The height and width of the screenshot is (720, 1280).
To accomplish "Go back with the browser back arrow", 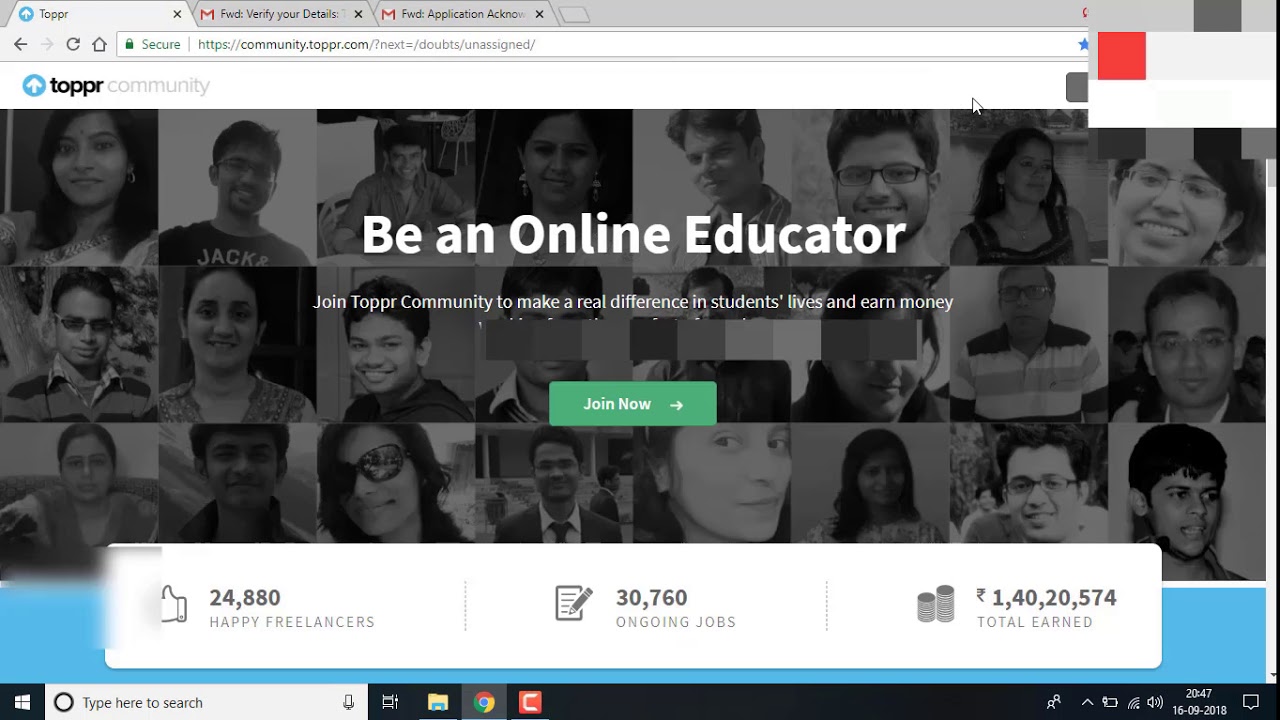I will (20, 44).
